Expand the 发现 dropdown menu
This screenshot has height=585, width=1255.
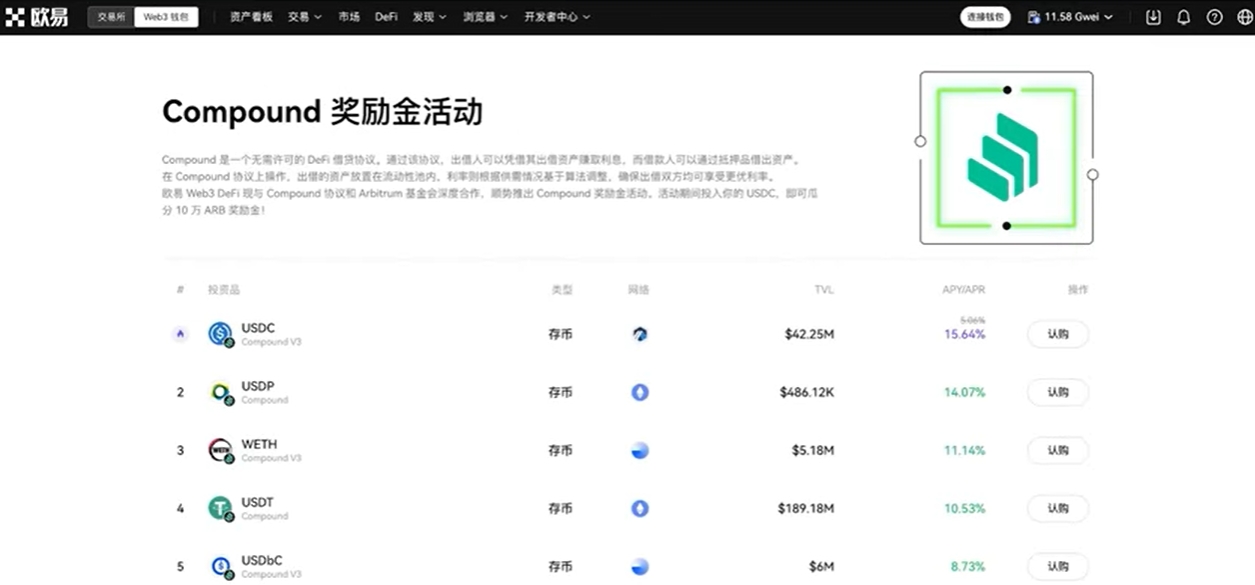[x=429, y=17]
